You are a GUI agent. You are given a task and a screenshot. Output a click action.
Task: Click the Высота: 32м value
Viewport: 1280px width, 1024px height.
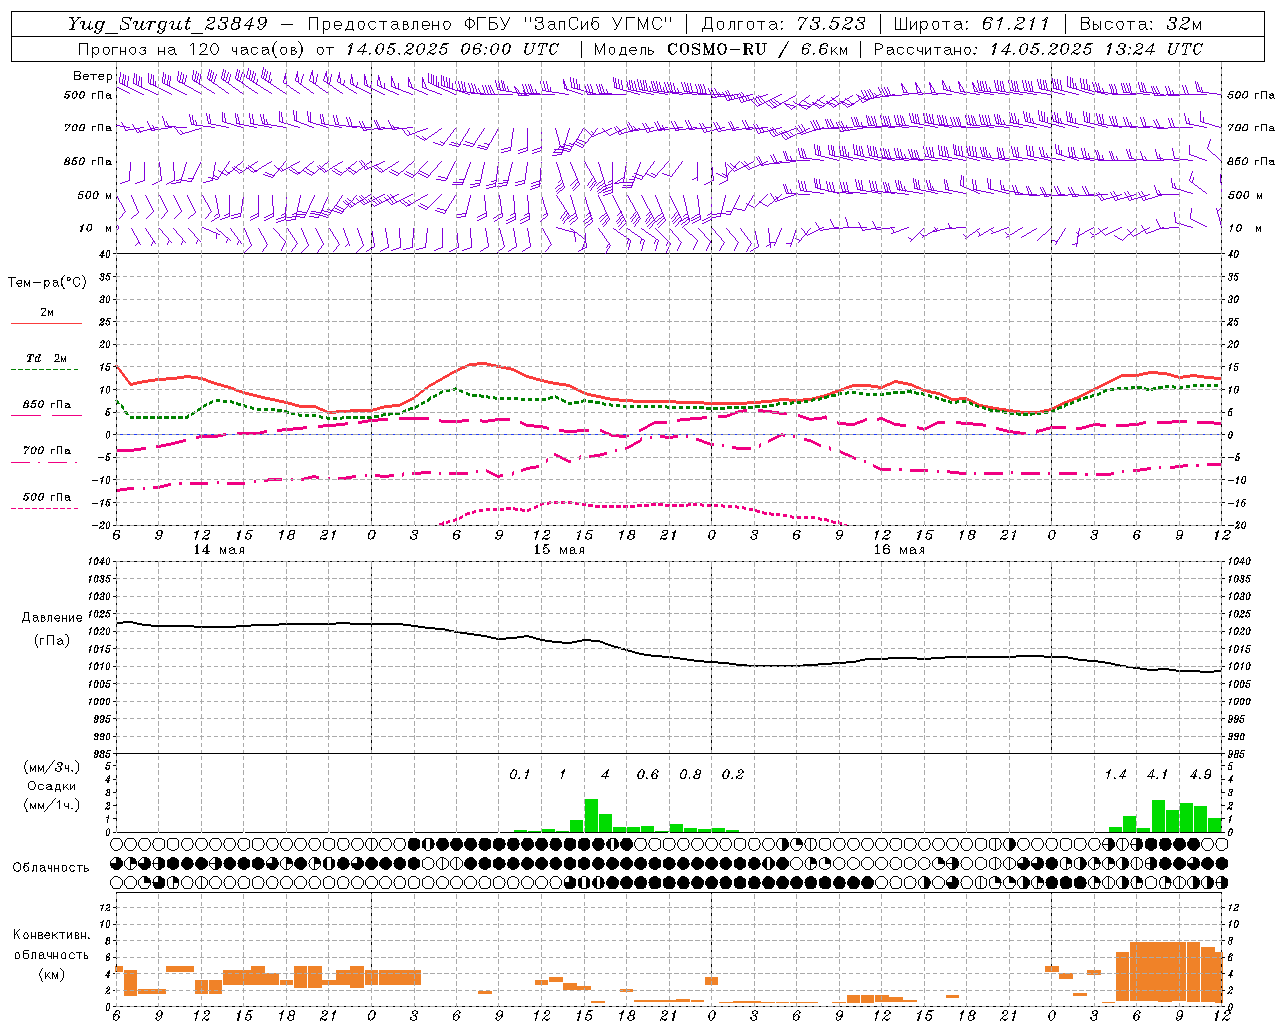click(x=1140, y=24)
